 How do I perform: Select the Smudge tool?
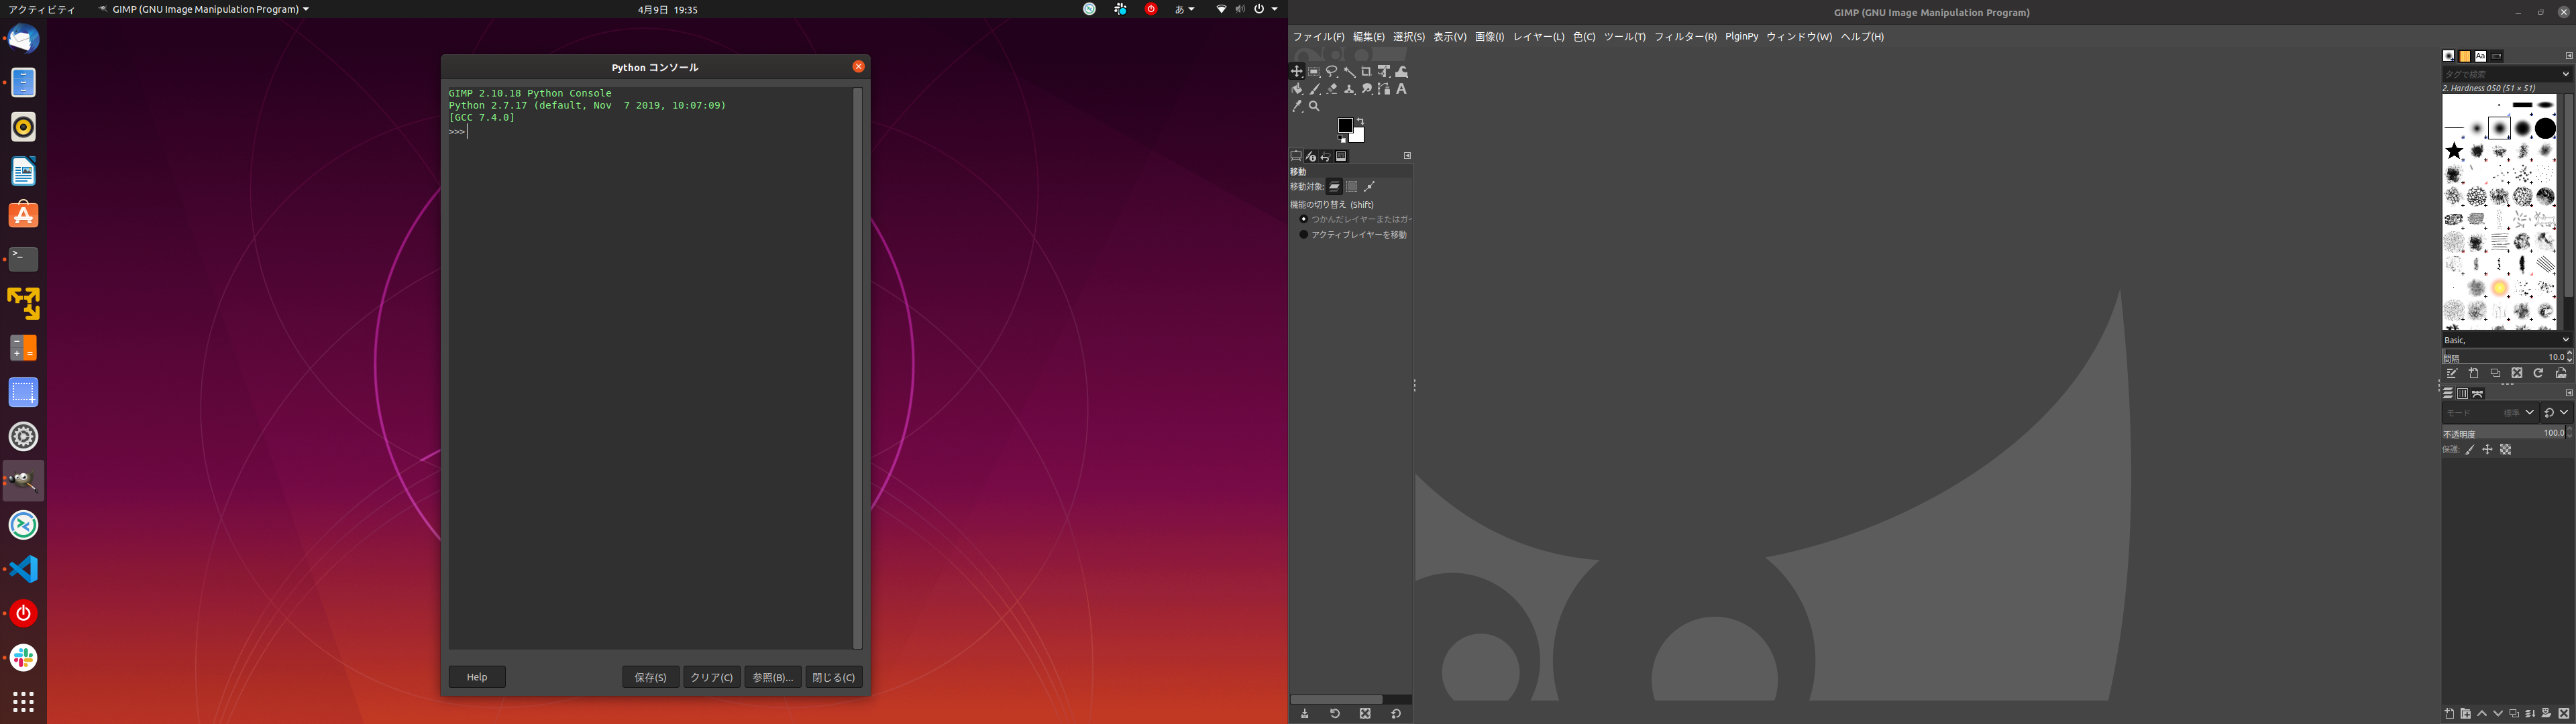pyautogui.click(x=1367, y=89)
